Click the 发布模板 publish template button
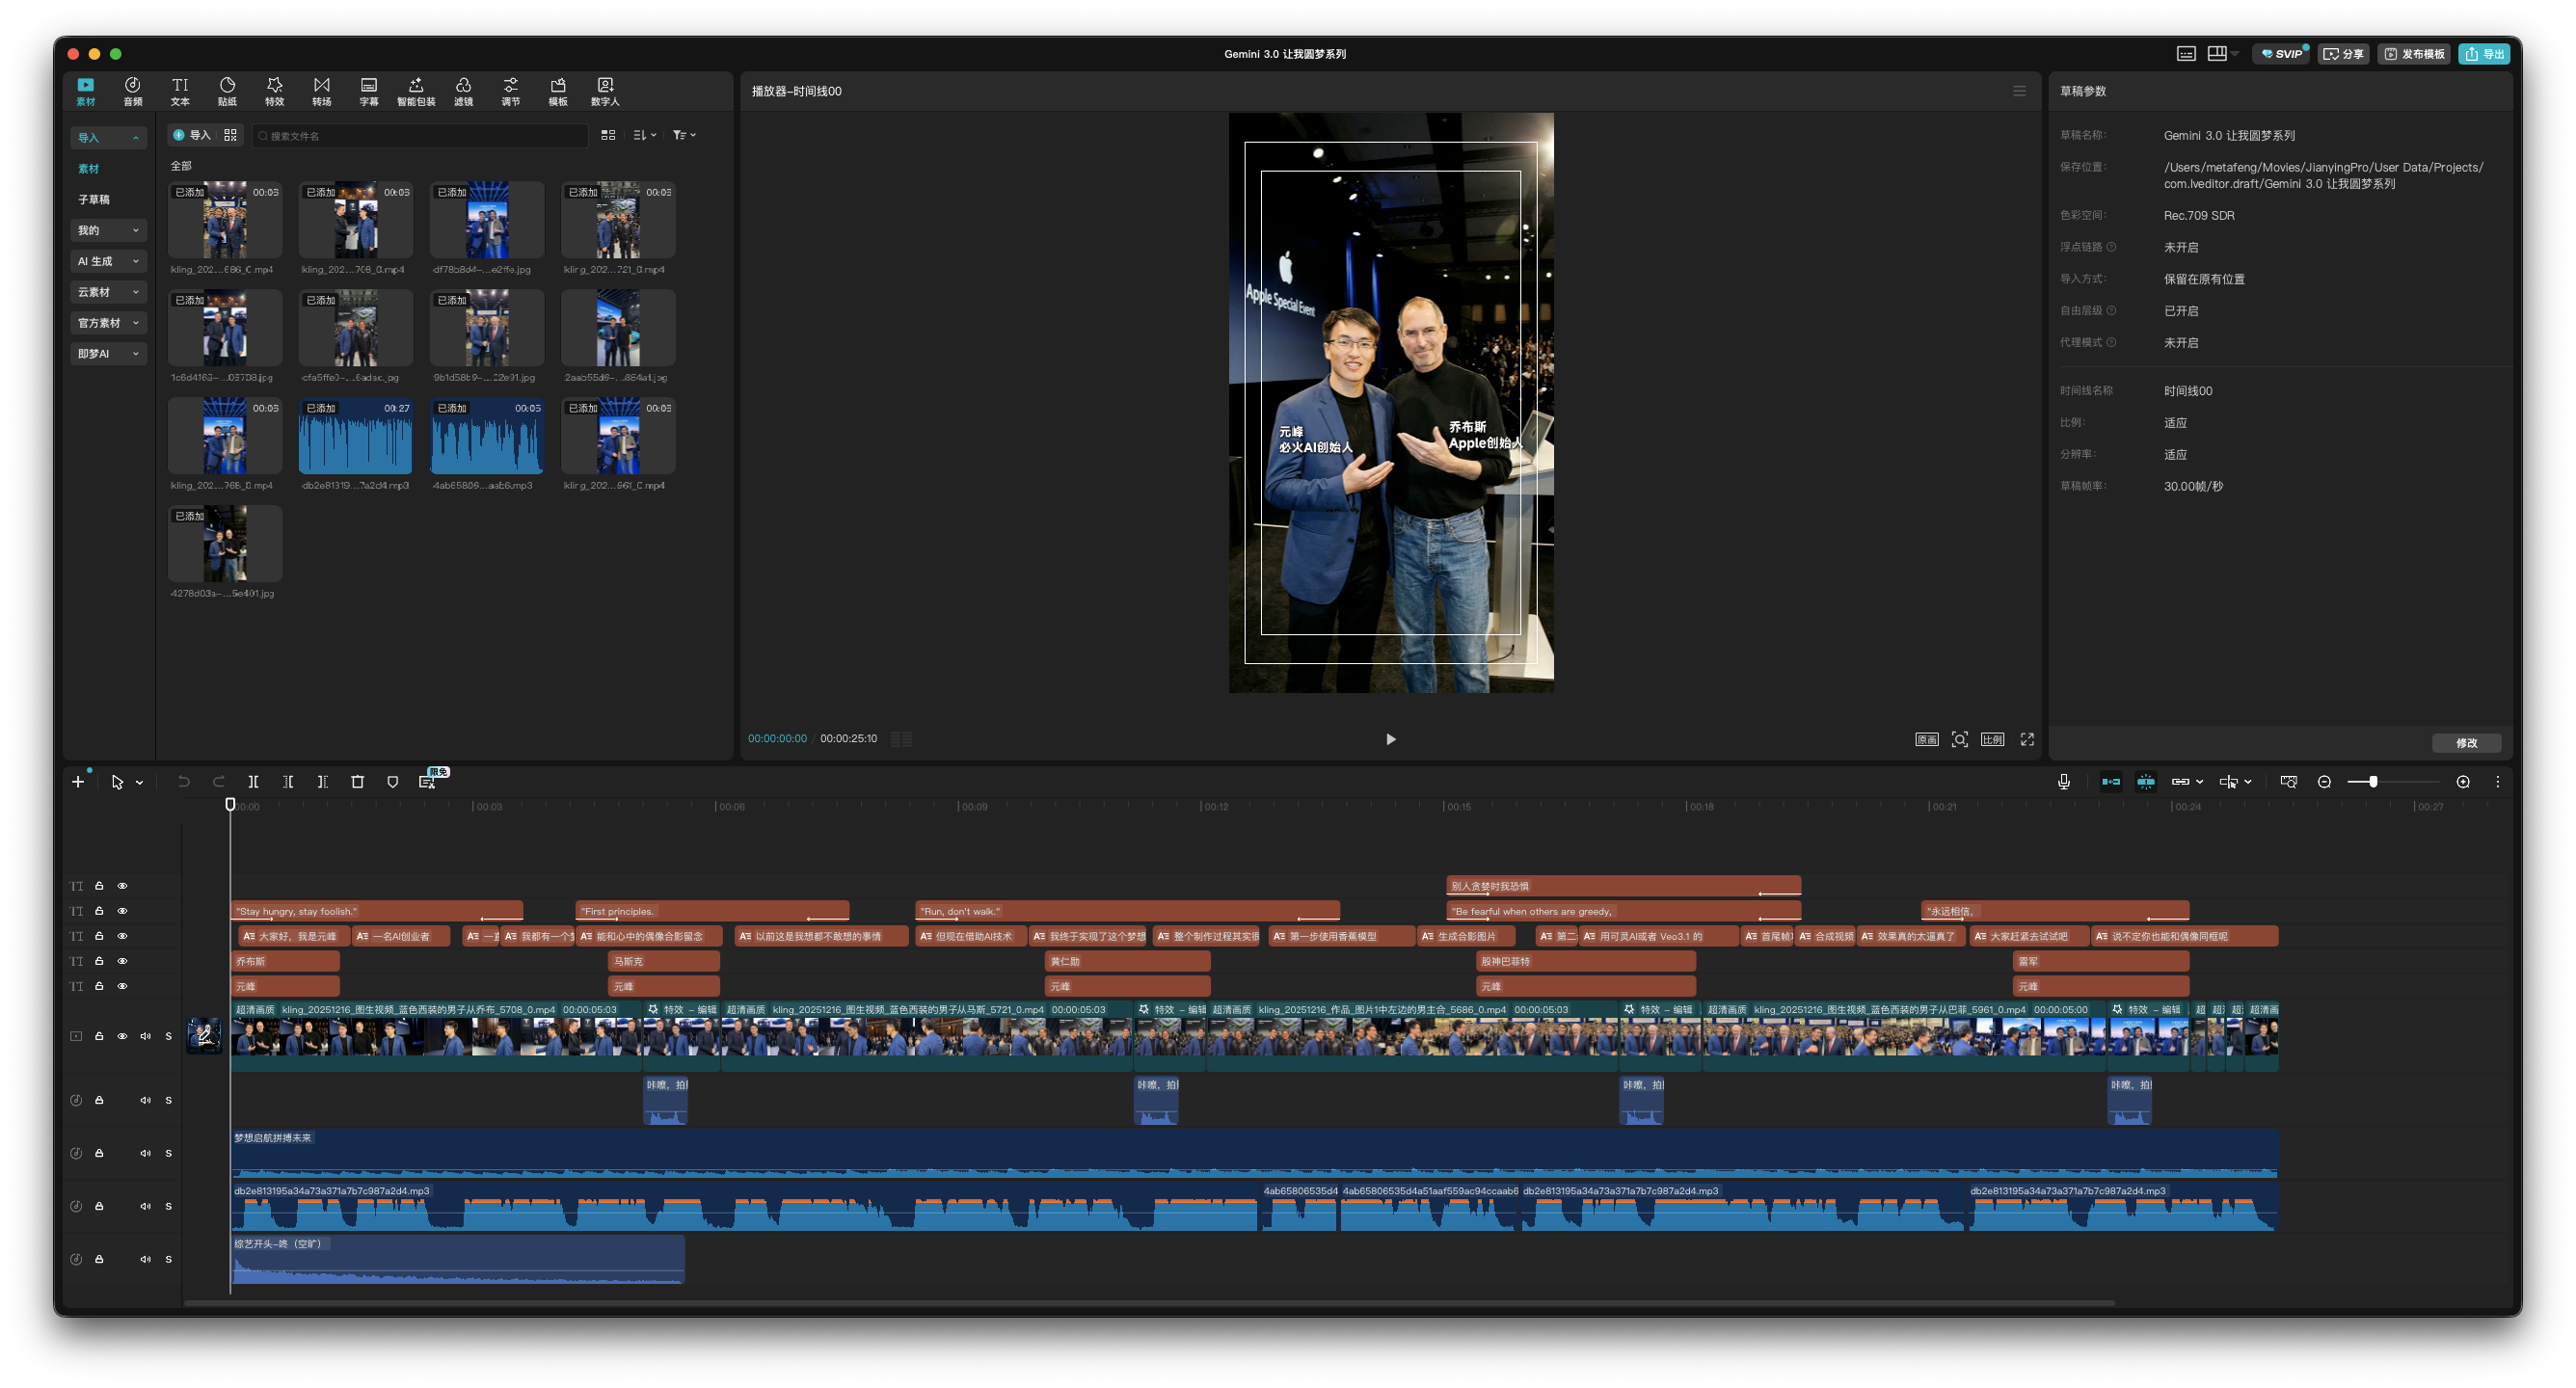Viewport: 2576px width, 1388px height. 2414,54
